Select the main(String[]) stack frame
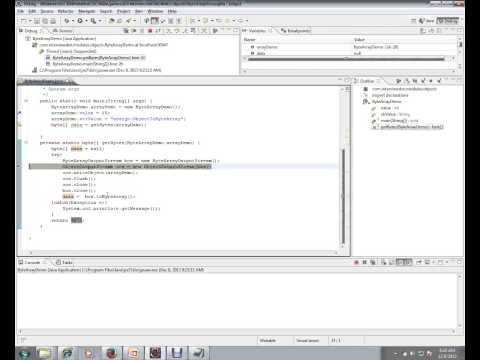The image size is (480, 360). pyautogui.click(x=88, y=64)
